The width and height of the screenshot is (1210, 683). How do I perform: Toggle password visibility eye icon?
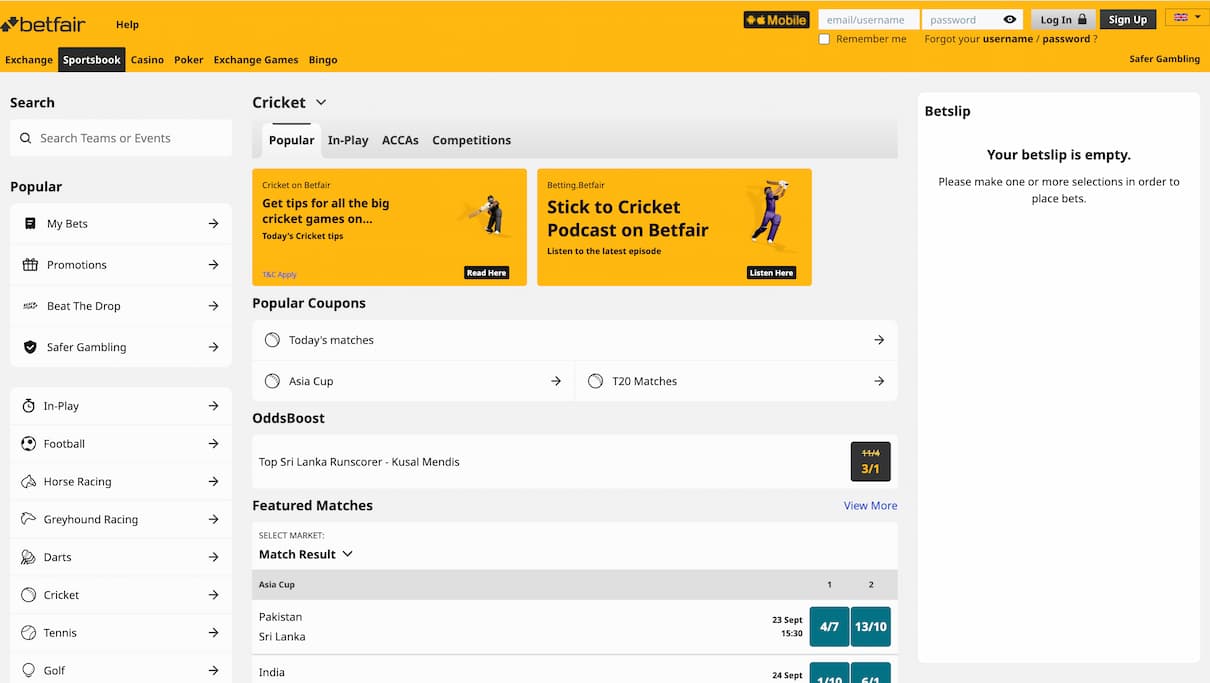1009,19
